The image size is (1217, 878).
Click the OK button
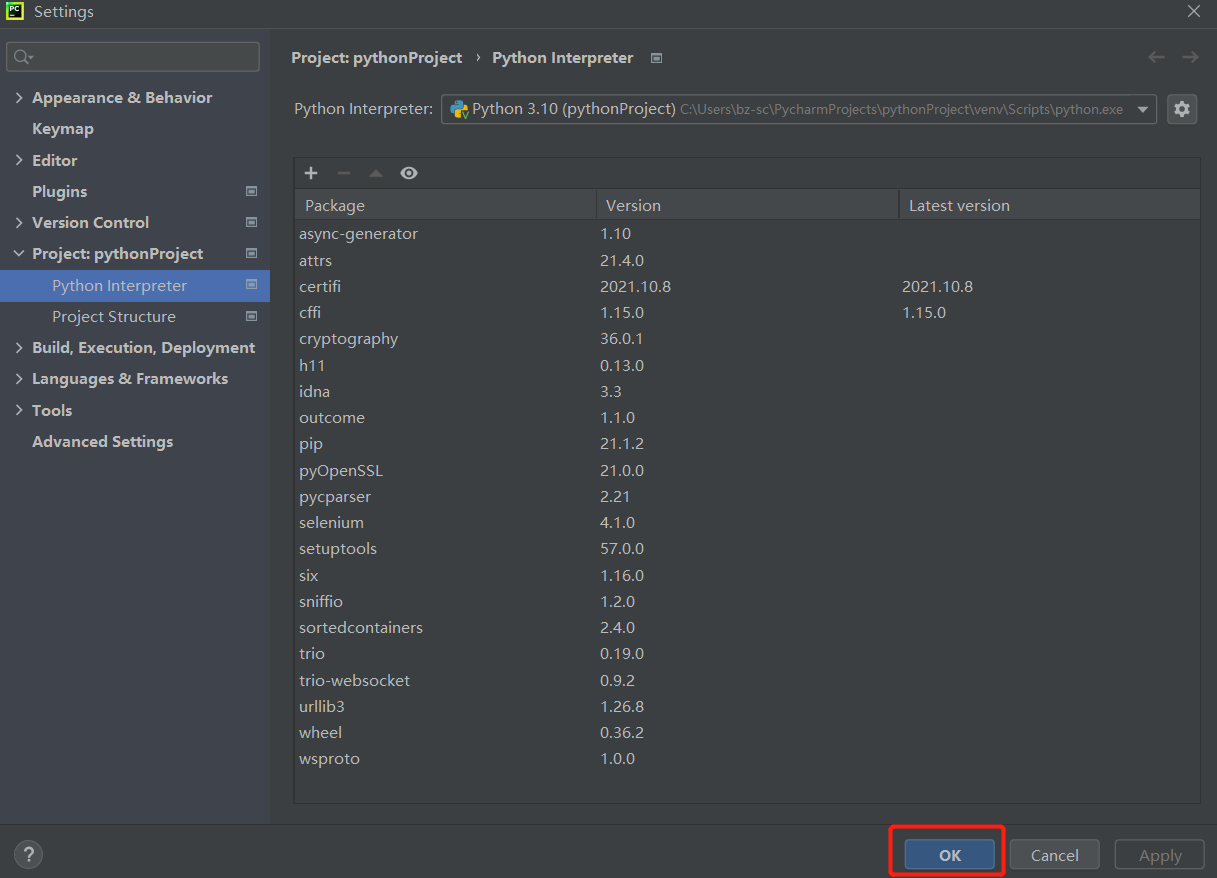click(950, 855)
